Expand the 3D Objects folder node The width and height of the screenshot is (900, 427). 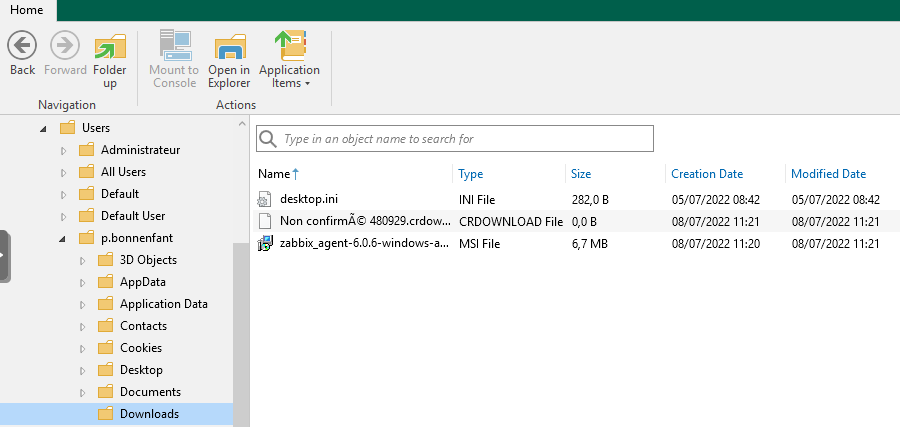click(x=83, y=261)
